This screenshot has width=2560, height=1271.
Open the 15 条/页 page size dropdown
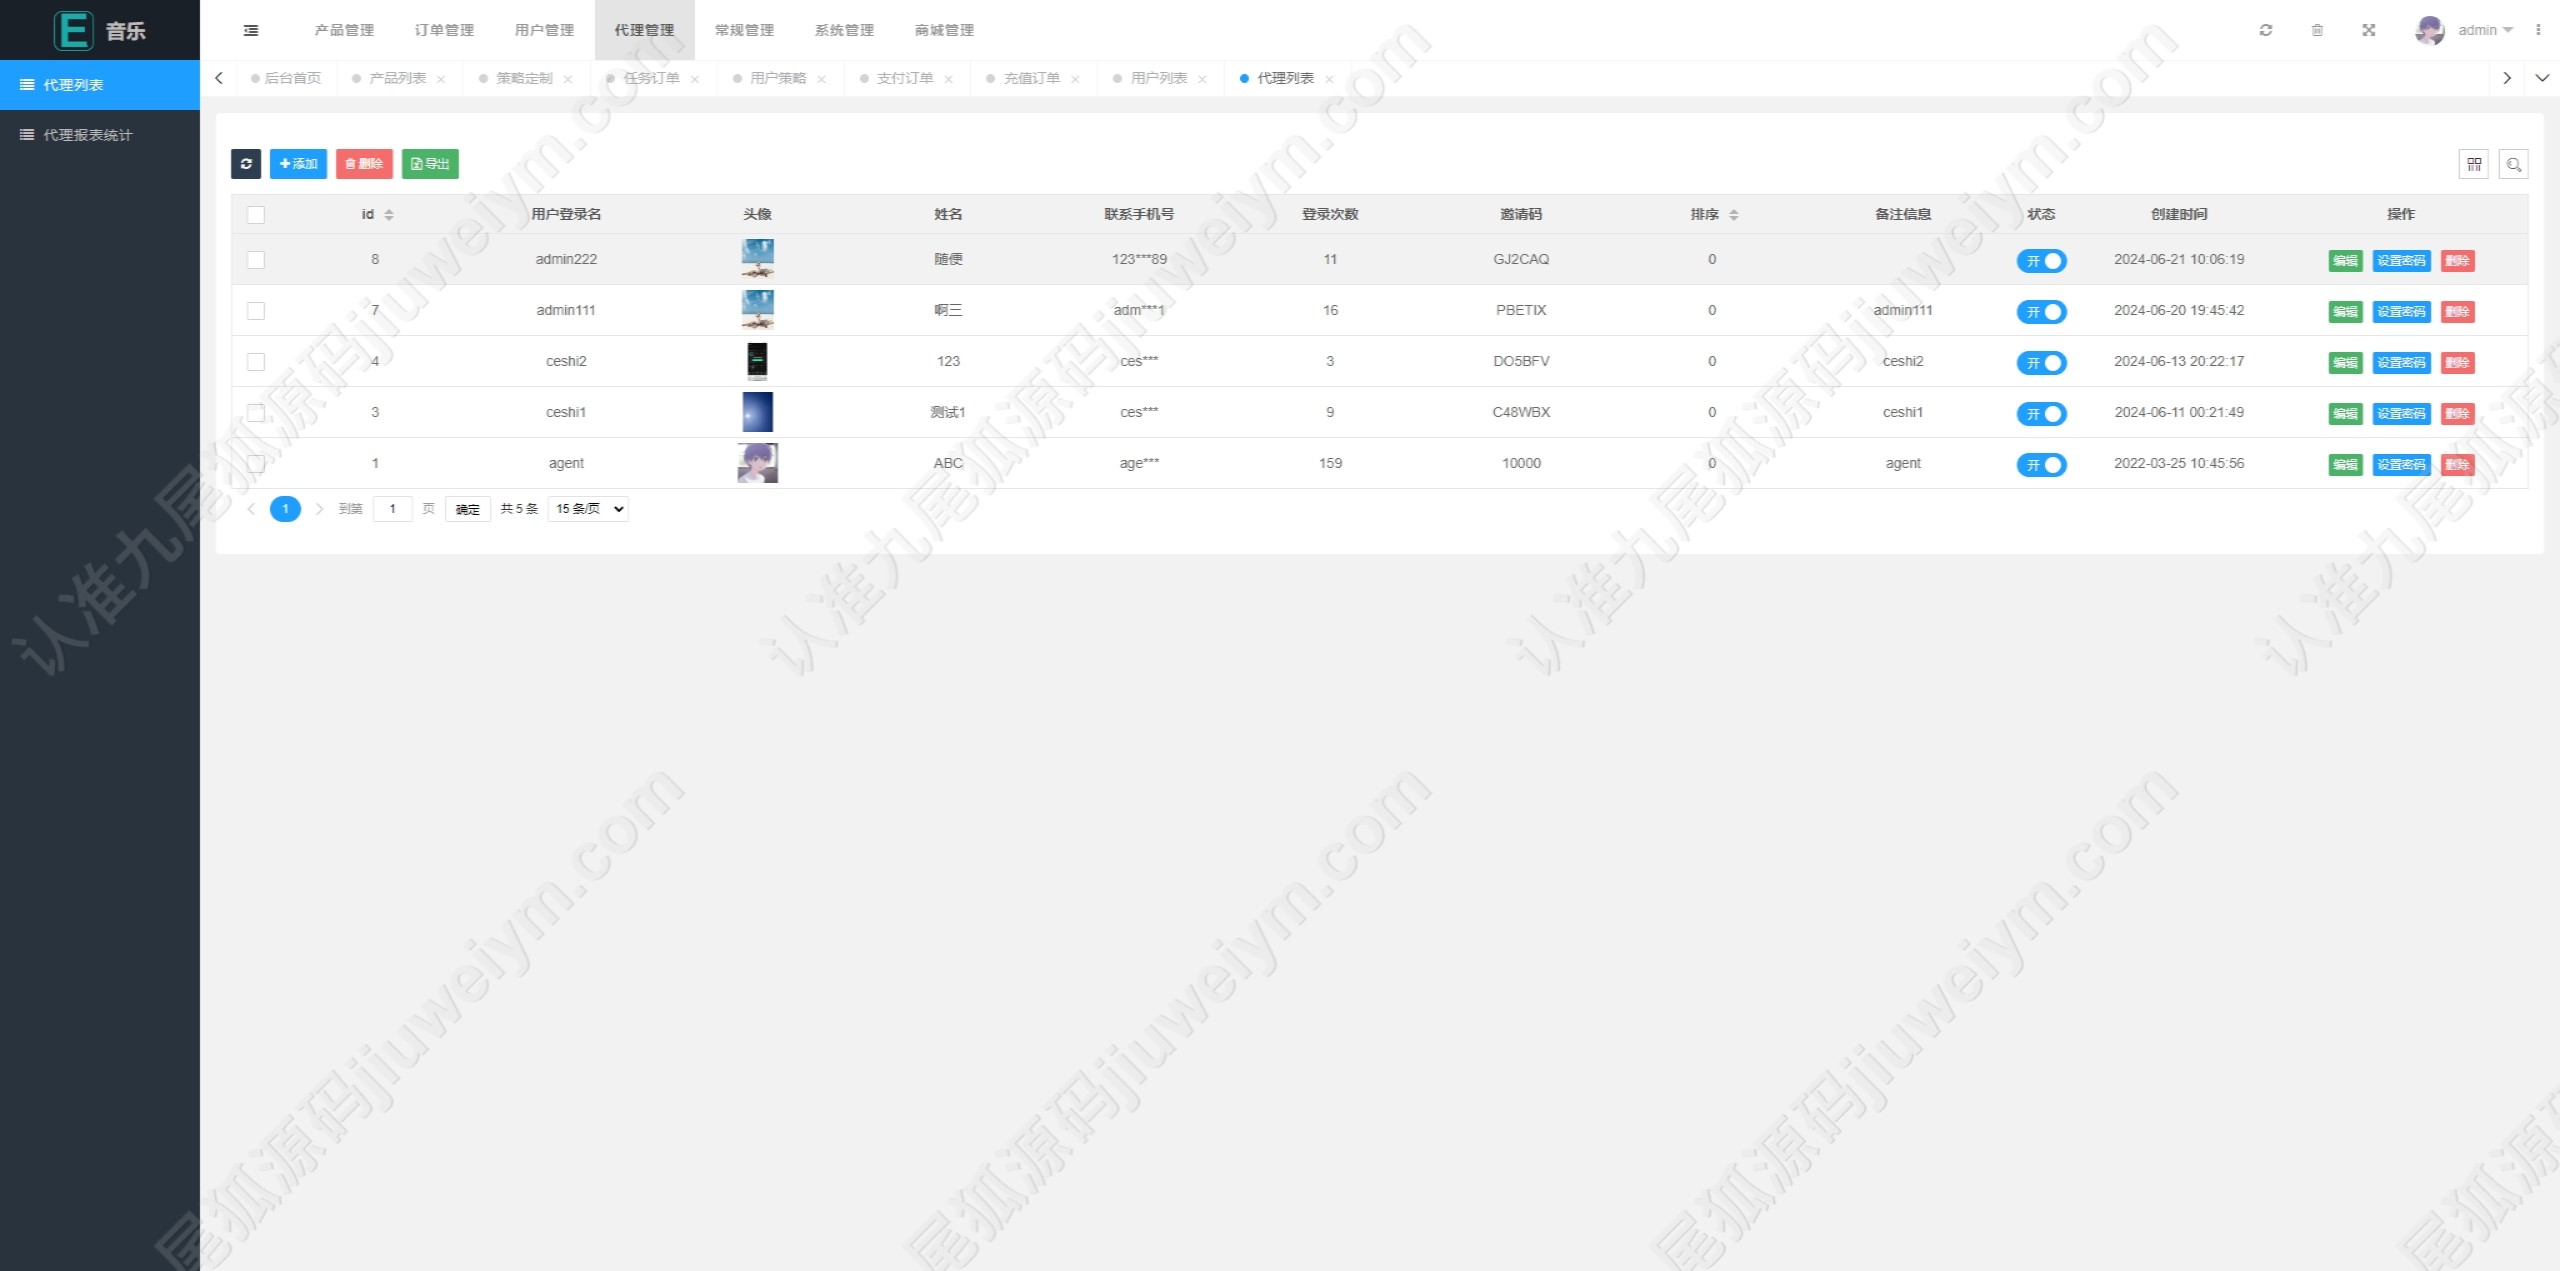[588, 509]
